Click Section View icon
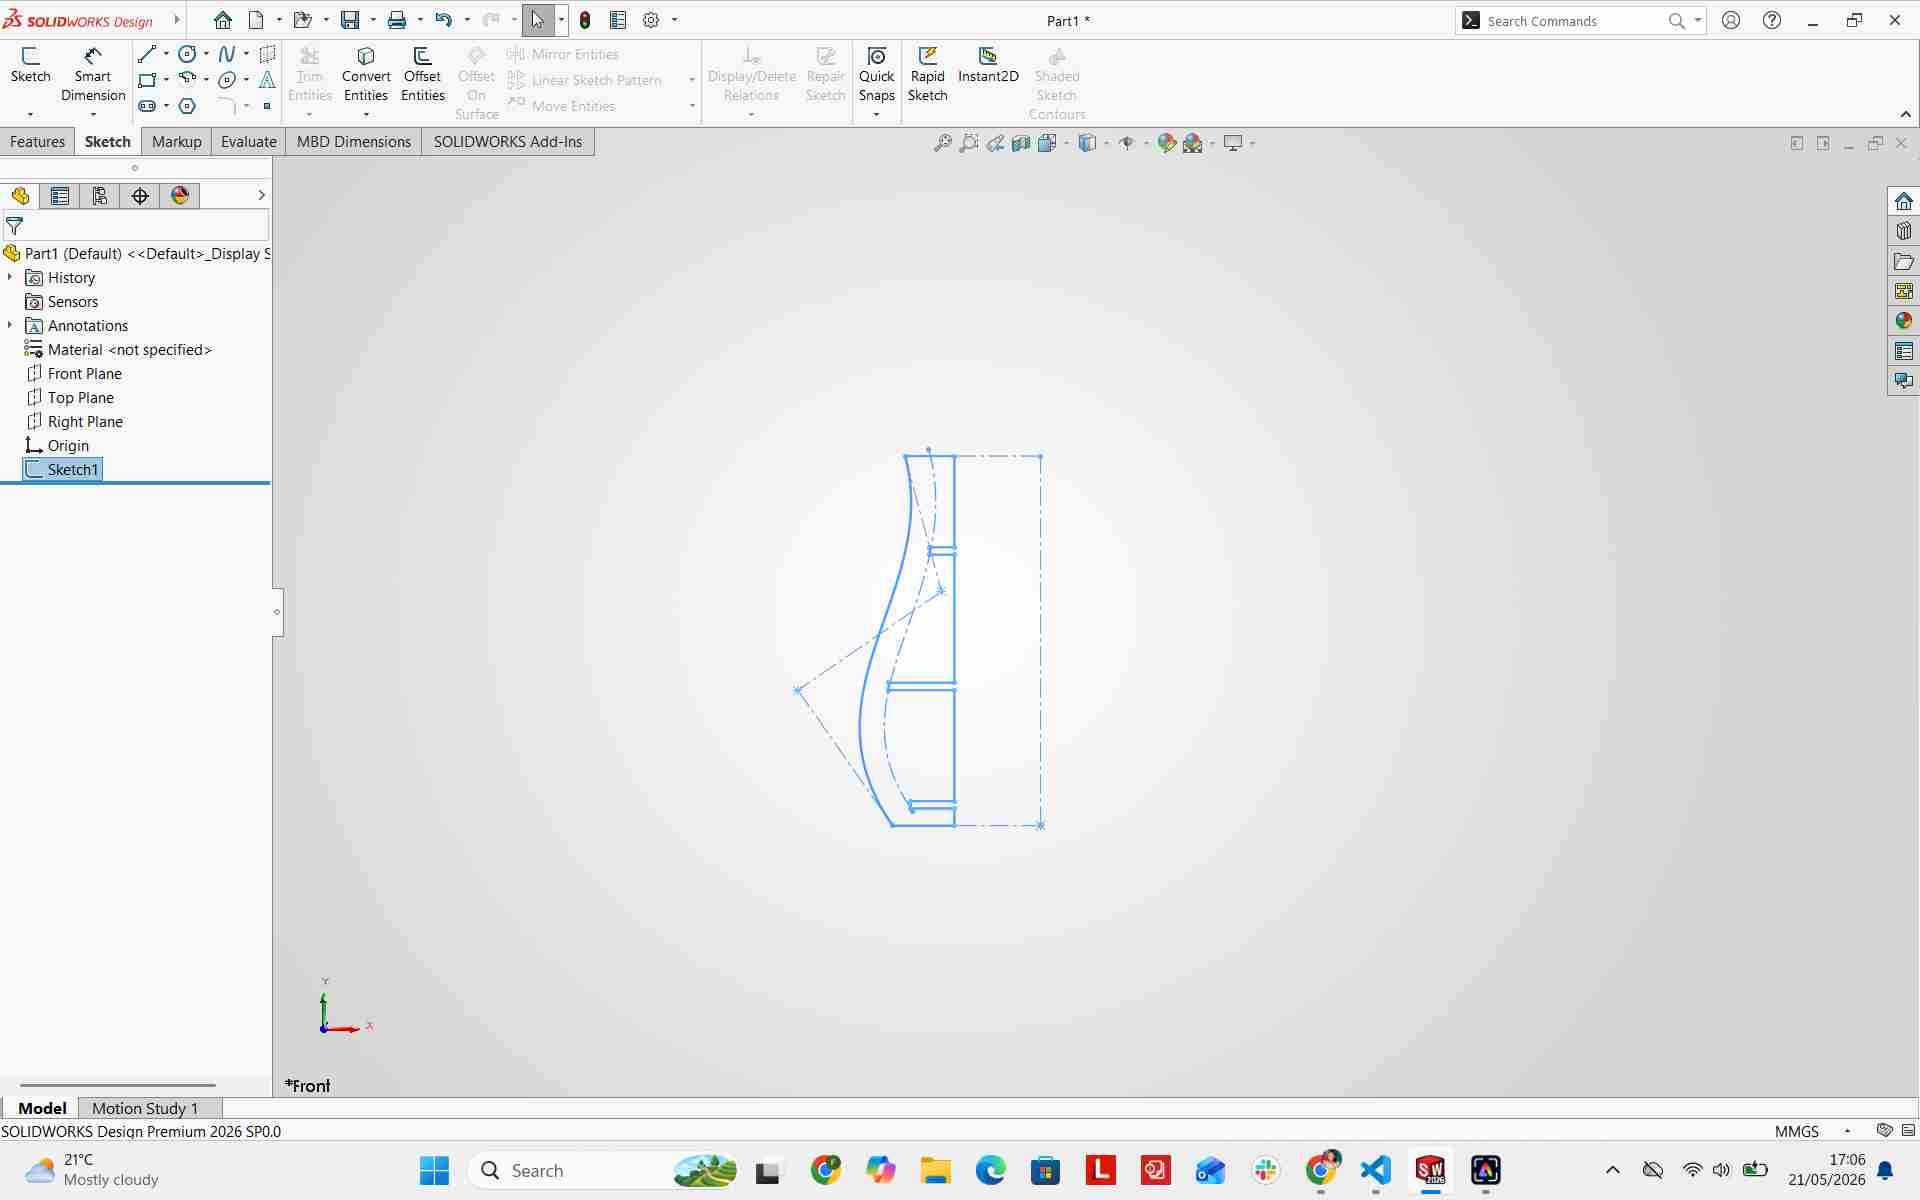Image resolution: width=1920 pixels, height=1200 pixels. [1021, 143]
